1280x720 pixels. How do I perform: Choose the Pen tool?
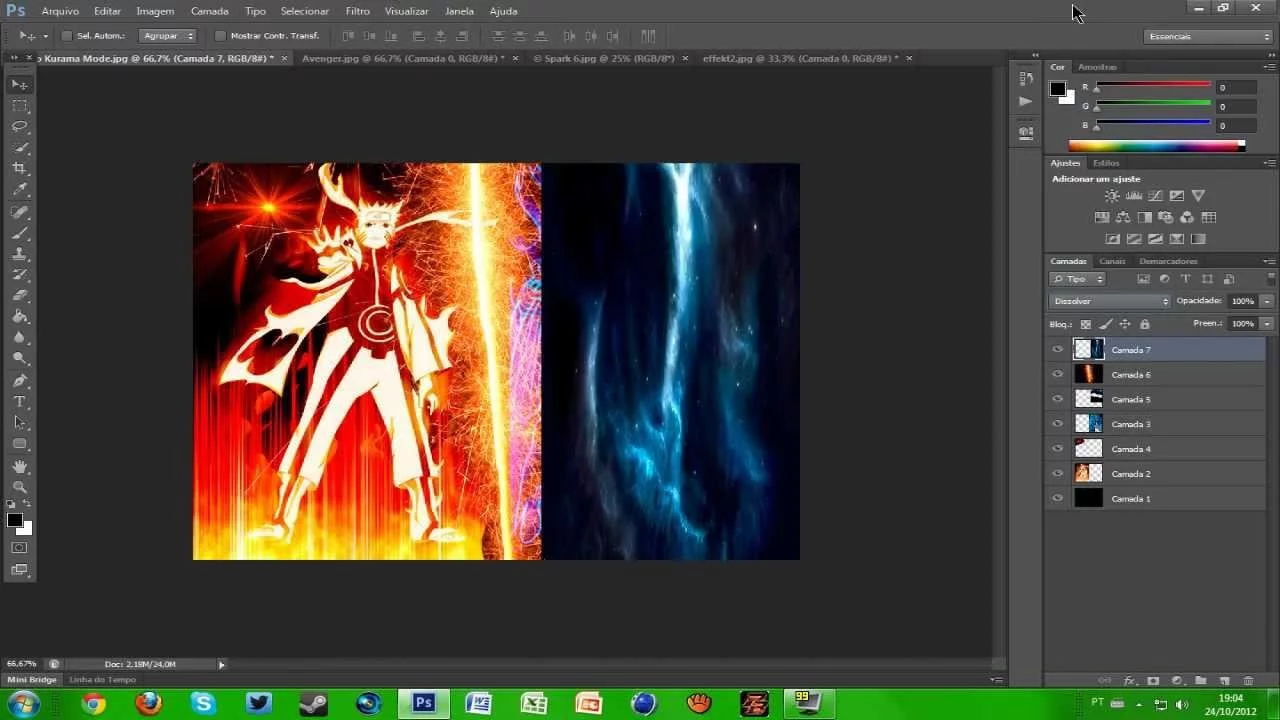click(20, 381)
